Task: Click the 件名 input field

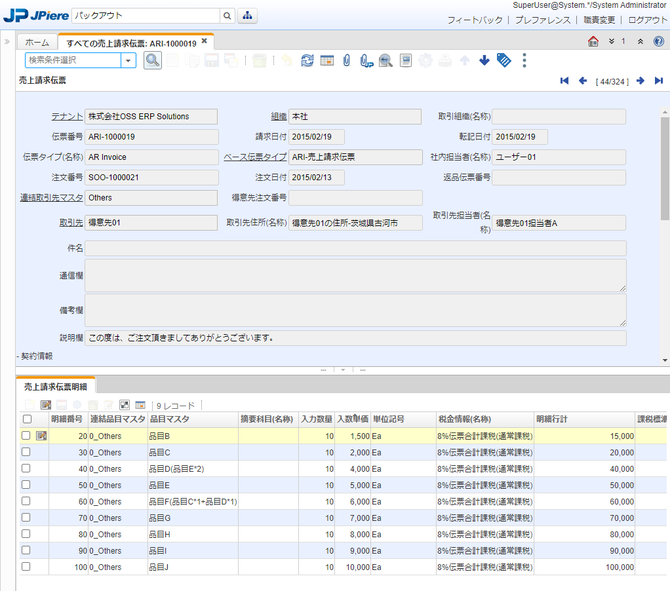Action: (356, 248)
